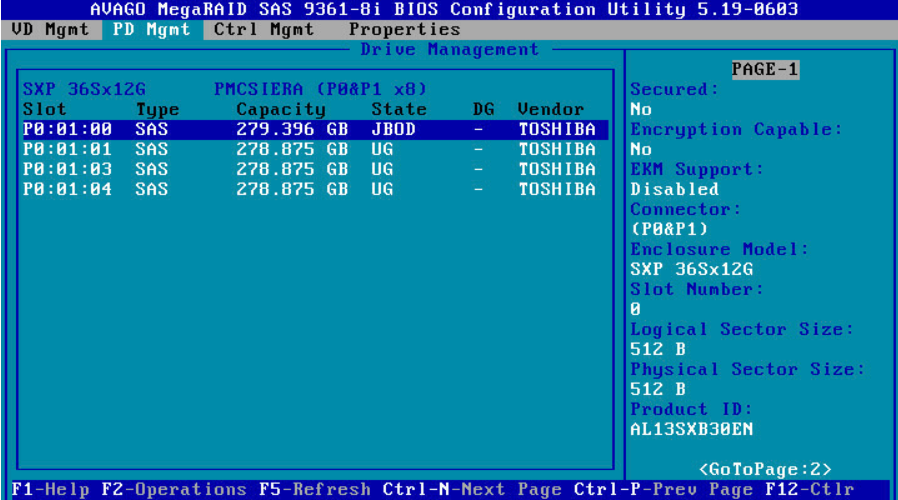Click PMCSIERA (P0&P1 x8) heading
The image size is (898, 500).
320,89
